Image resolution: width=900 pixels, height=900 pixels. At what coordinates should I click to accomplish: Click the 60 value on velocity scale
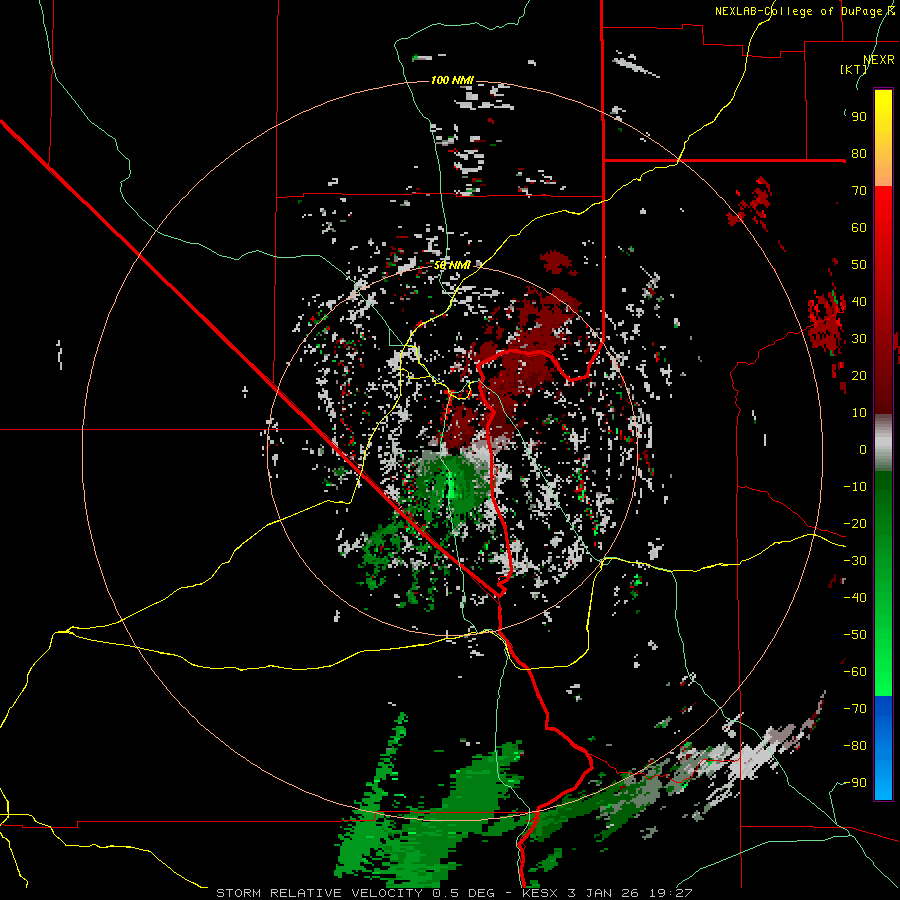click(x=859, y=227)
